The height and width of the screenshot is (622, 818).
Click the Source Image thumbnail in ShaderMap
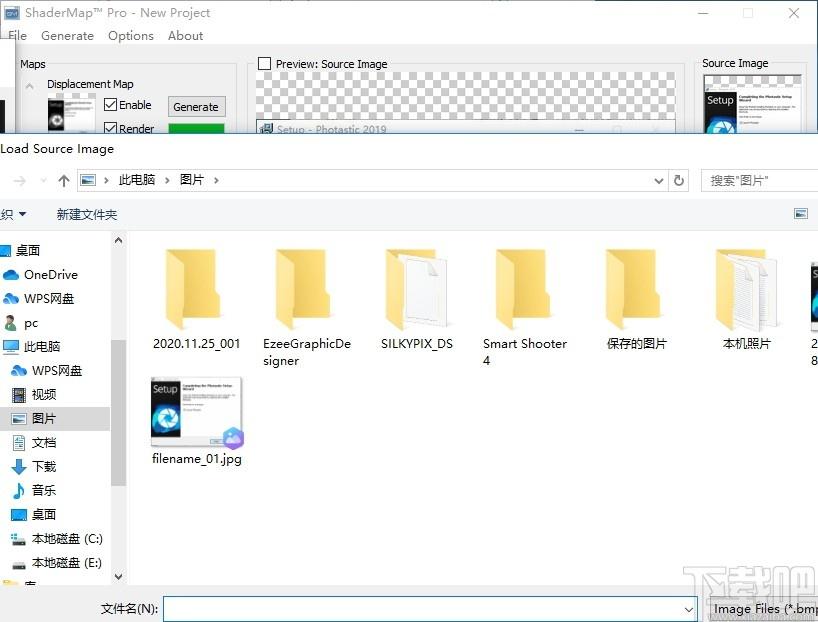(752, 104)
